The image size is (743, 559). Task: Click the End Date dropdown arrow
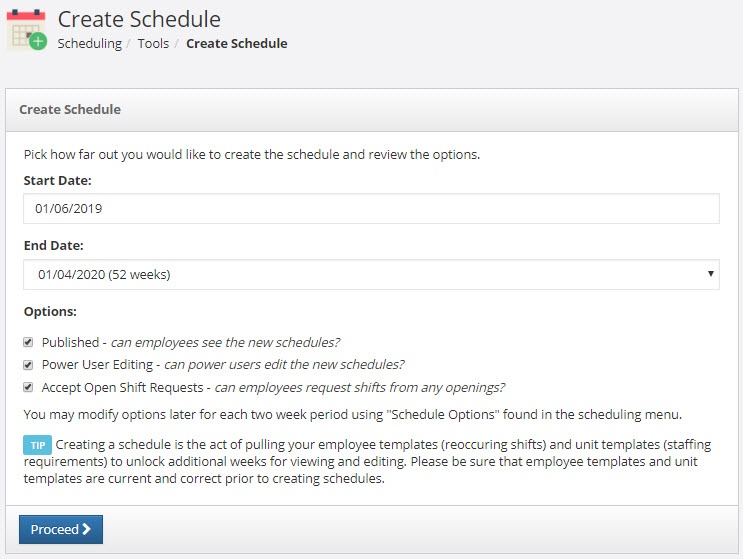click(x=710, y=274)
